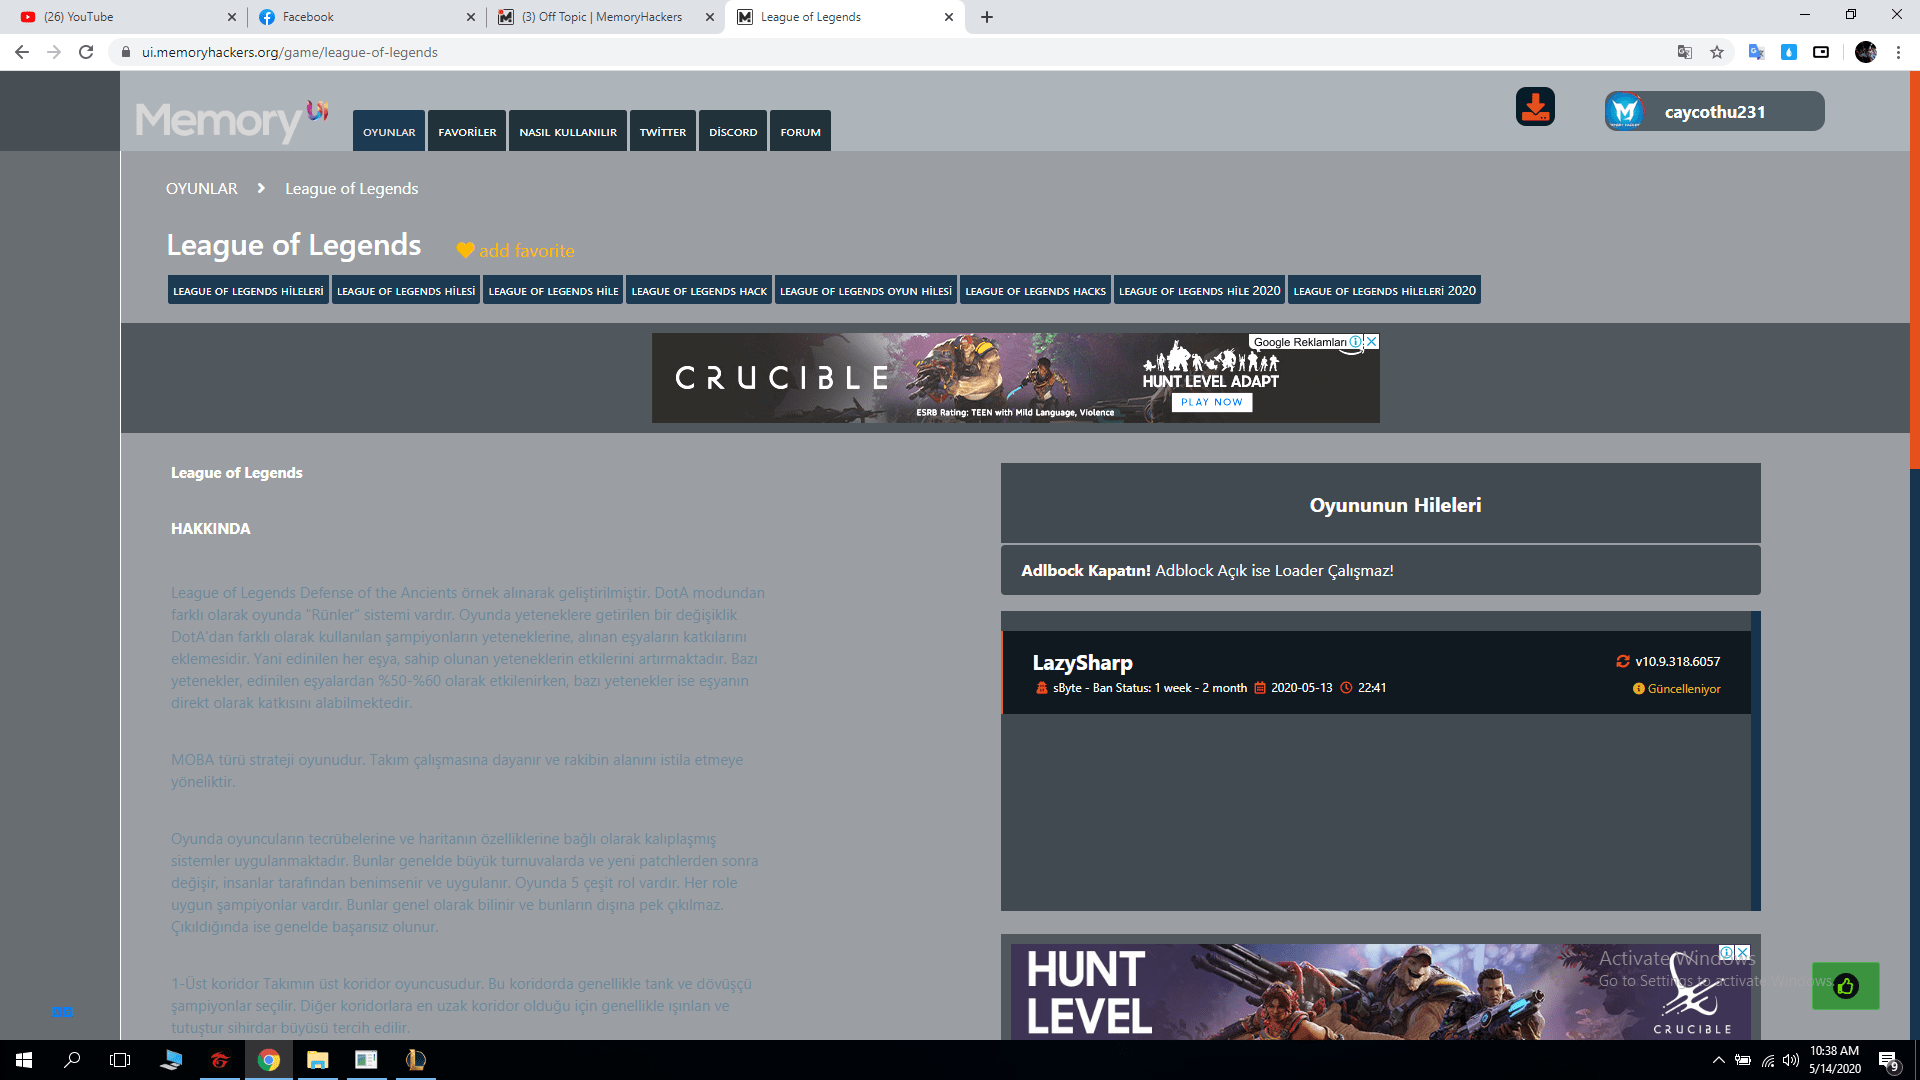Click the LEAGUE OF LEGENDS HİLELERİ 2020 tag
Image resolution: width=1920 pixels, height=1080 pixels.
pos(1384,290)
